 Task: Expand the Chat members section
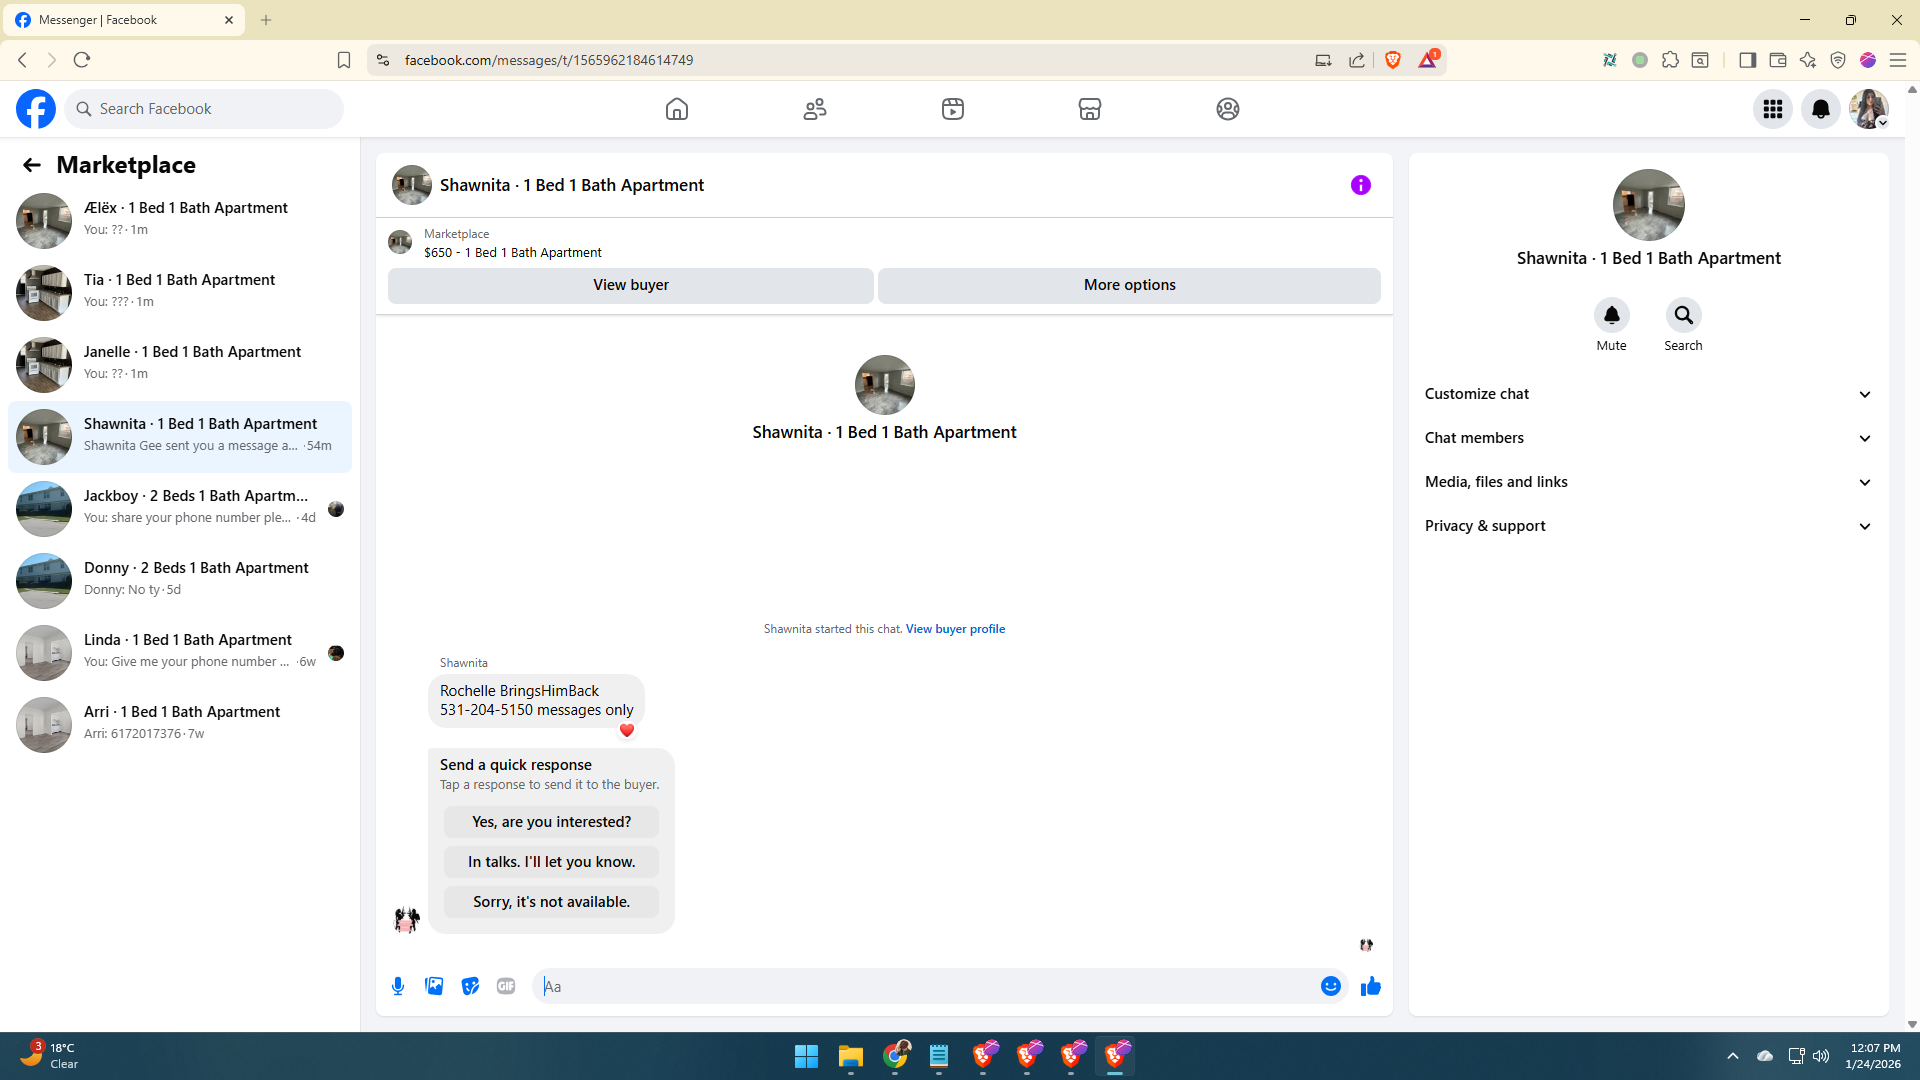[1648, 438]
